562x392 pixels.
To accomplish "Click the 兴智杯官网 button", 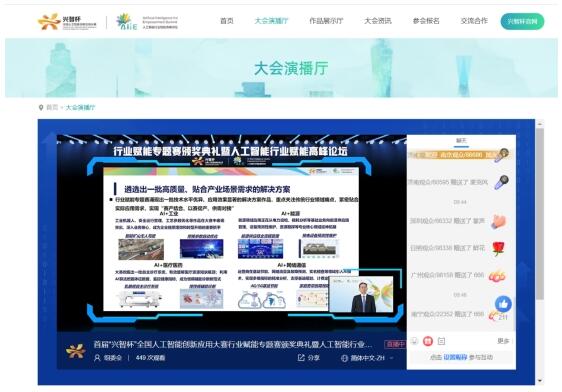I will coord(522,21).
